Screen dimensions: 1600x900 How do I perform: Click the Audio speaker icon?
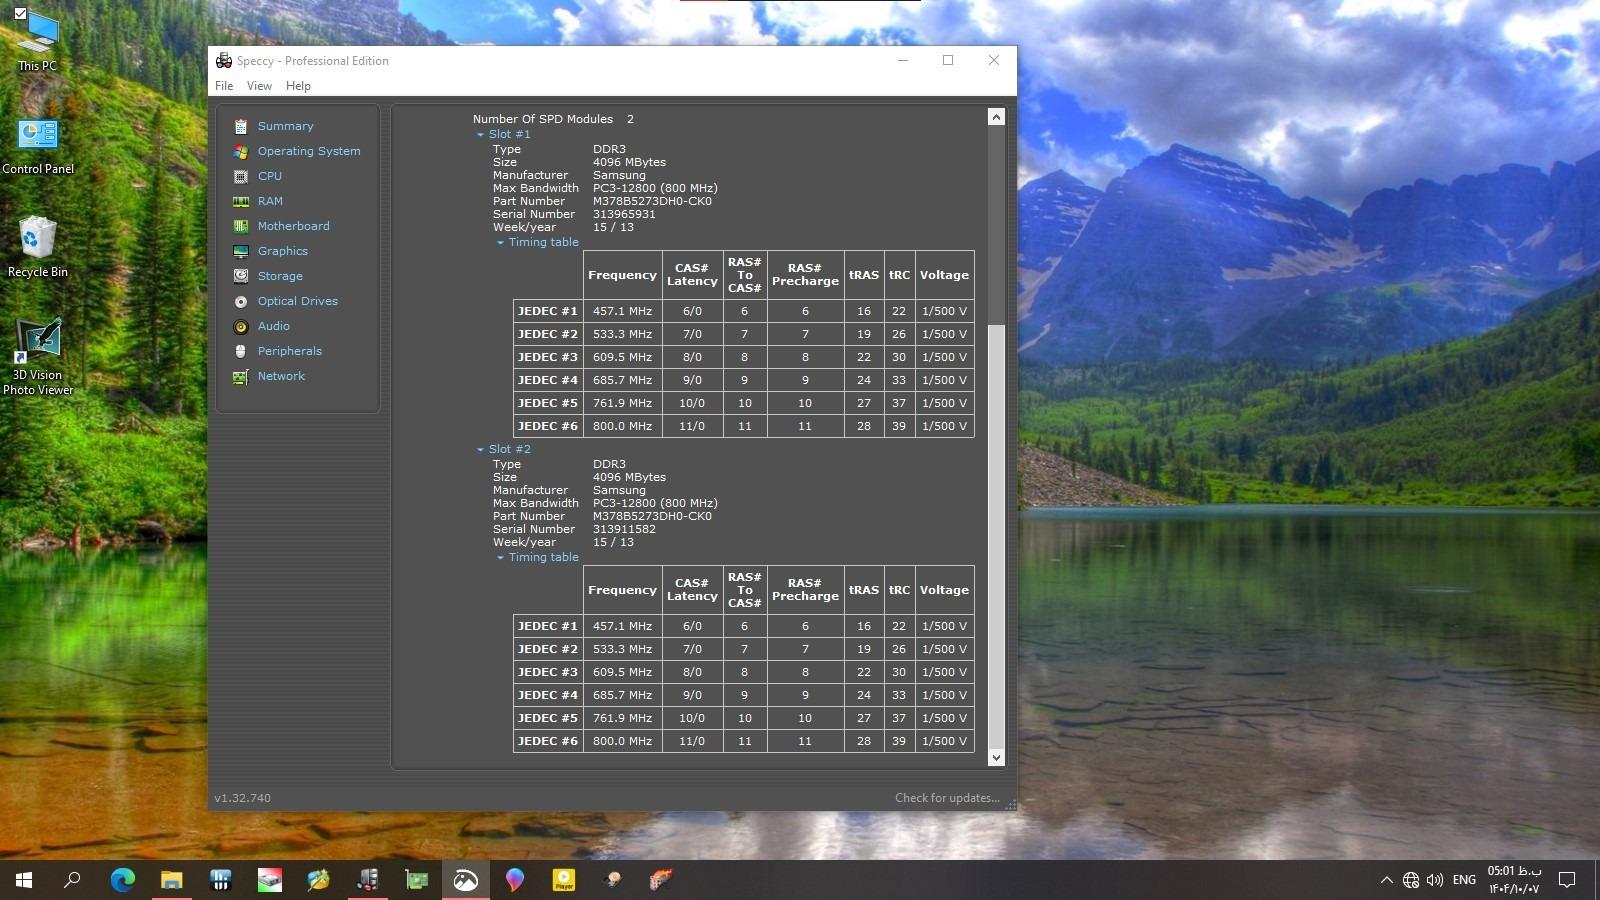pos(241,326)
